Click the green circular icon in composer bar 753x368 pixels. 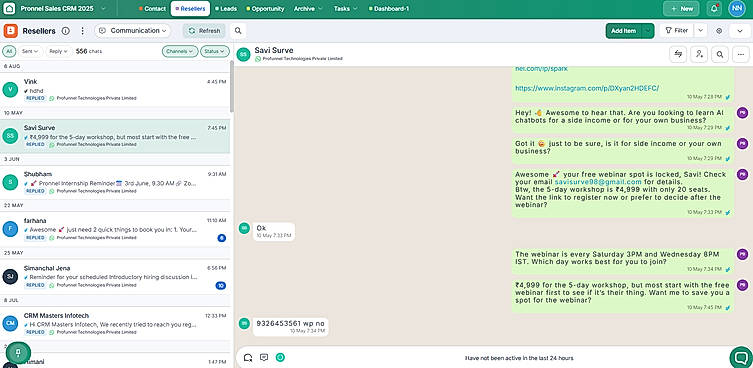point(280,357)
